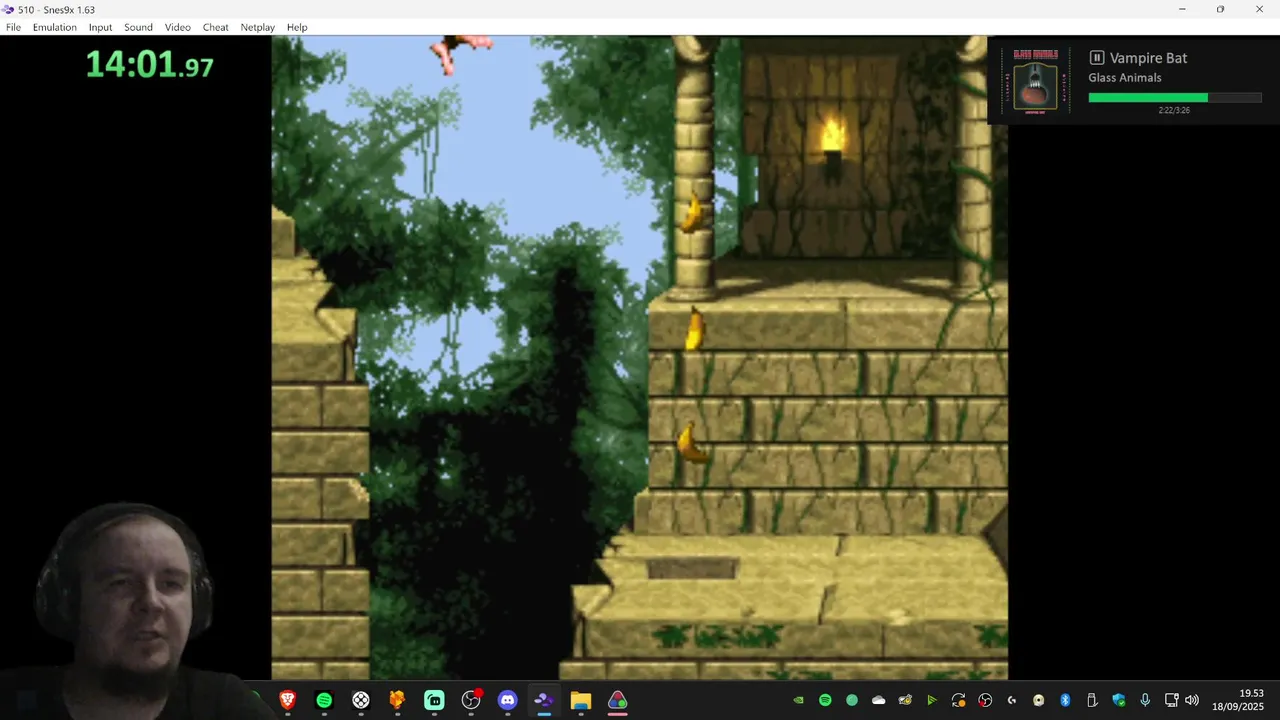Open Discord from the taskbar
This screenshot has height=720, width=1280.
[507, 701]
